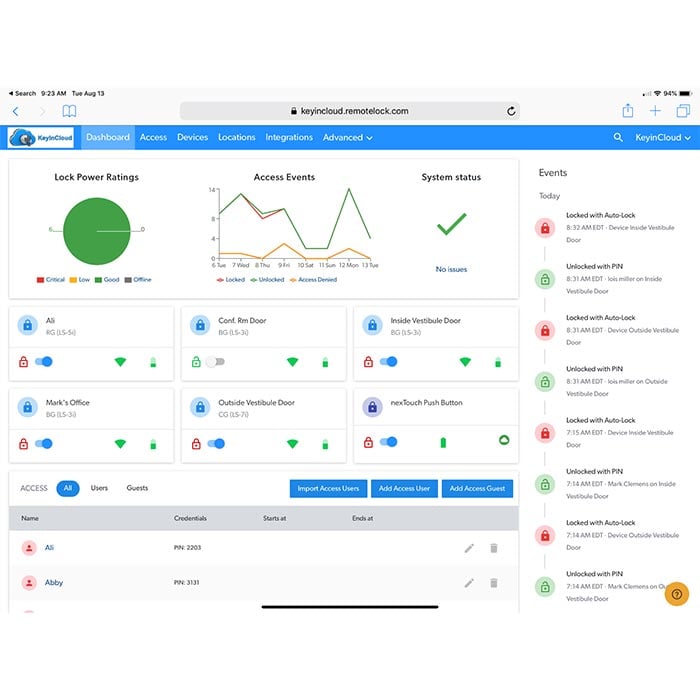Click the Safari address bar
Image resolution: width=700 pixels, height=700 pixels.
pos(350,111)
